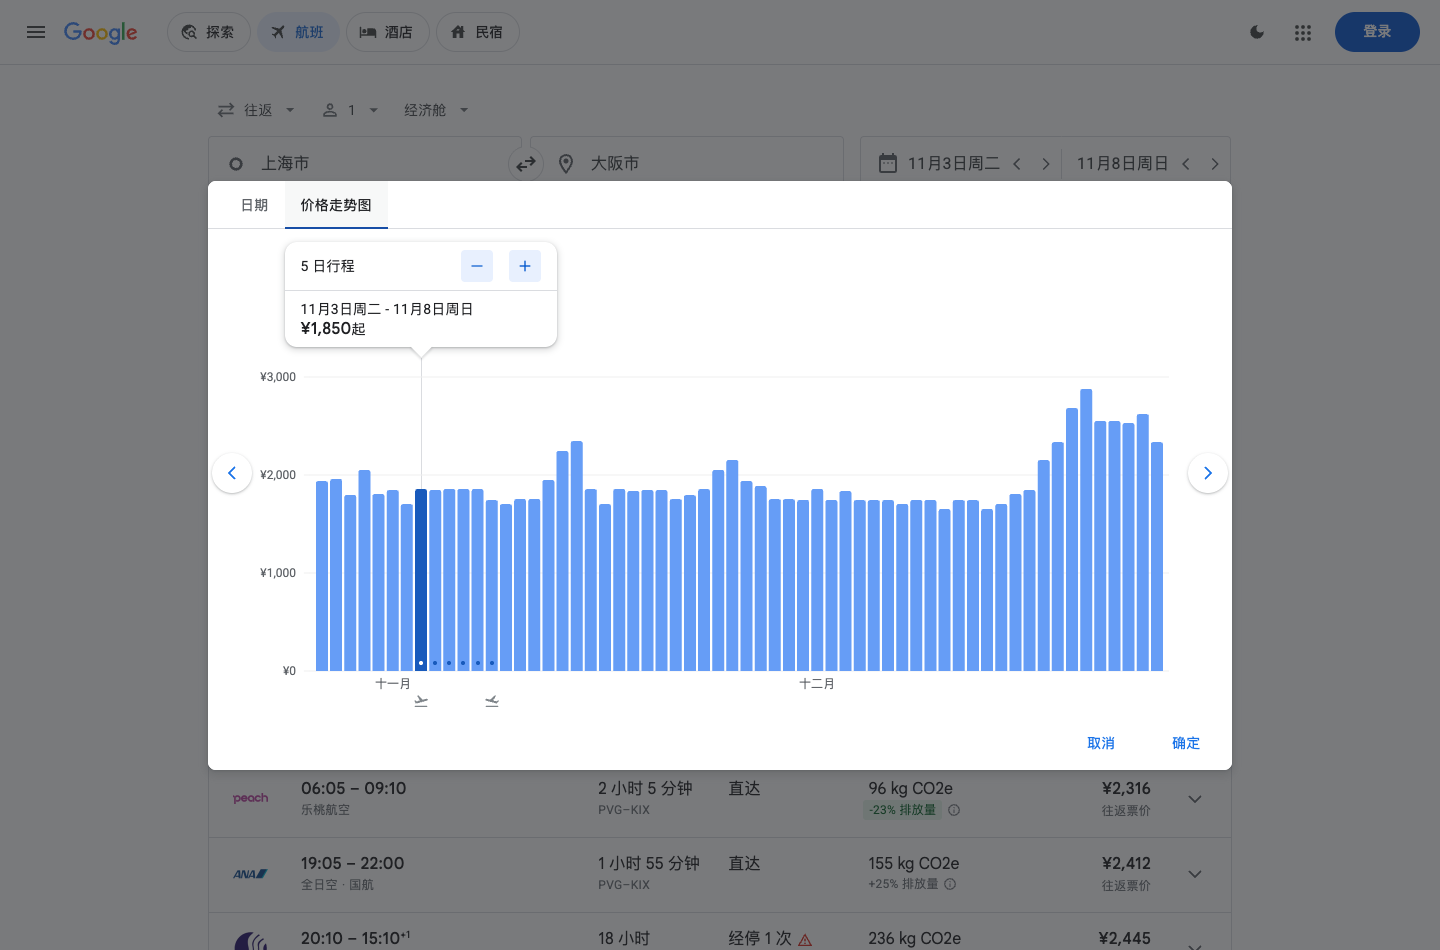The image size is (1440, 950).
Task: Expand the Peach 06:05 flight details
Action: pos(1195,799)
